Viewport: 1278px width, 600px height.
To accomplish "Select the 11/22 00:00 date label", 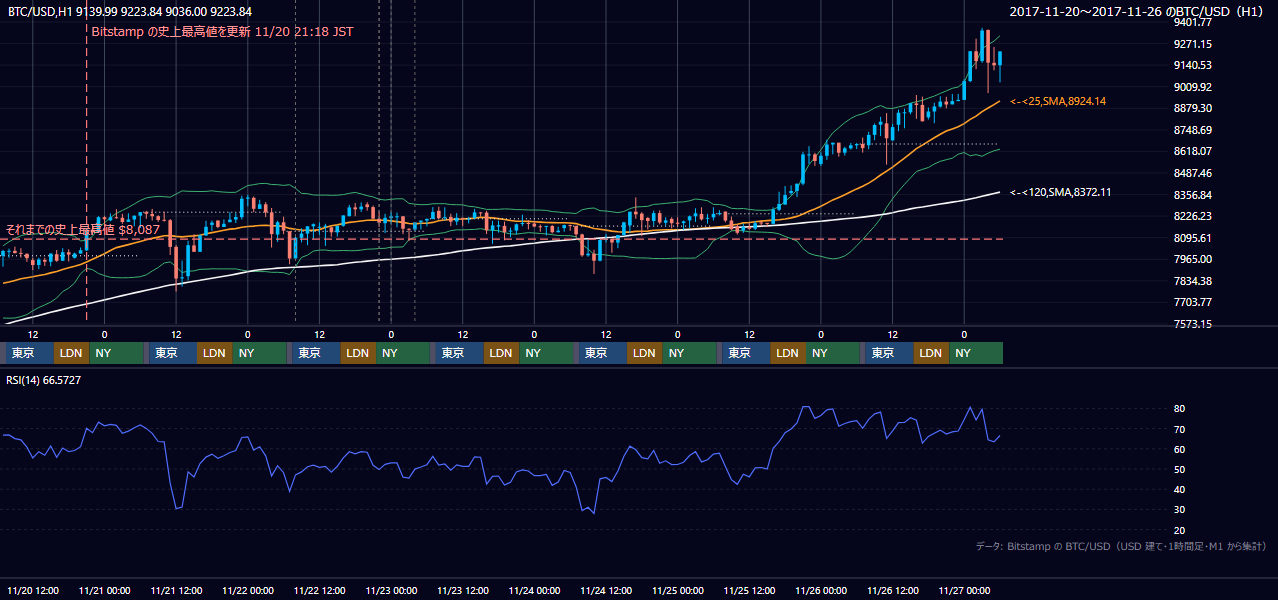I will [248, 590].
